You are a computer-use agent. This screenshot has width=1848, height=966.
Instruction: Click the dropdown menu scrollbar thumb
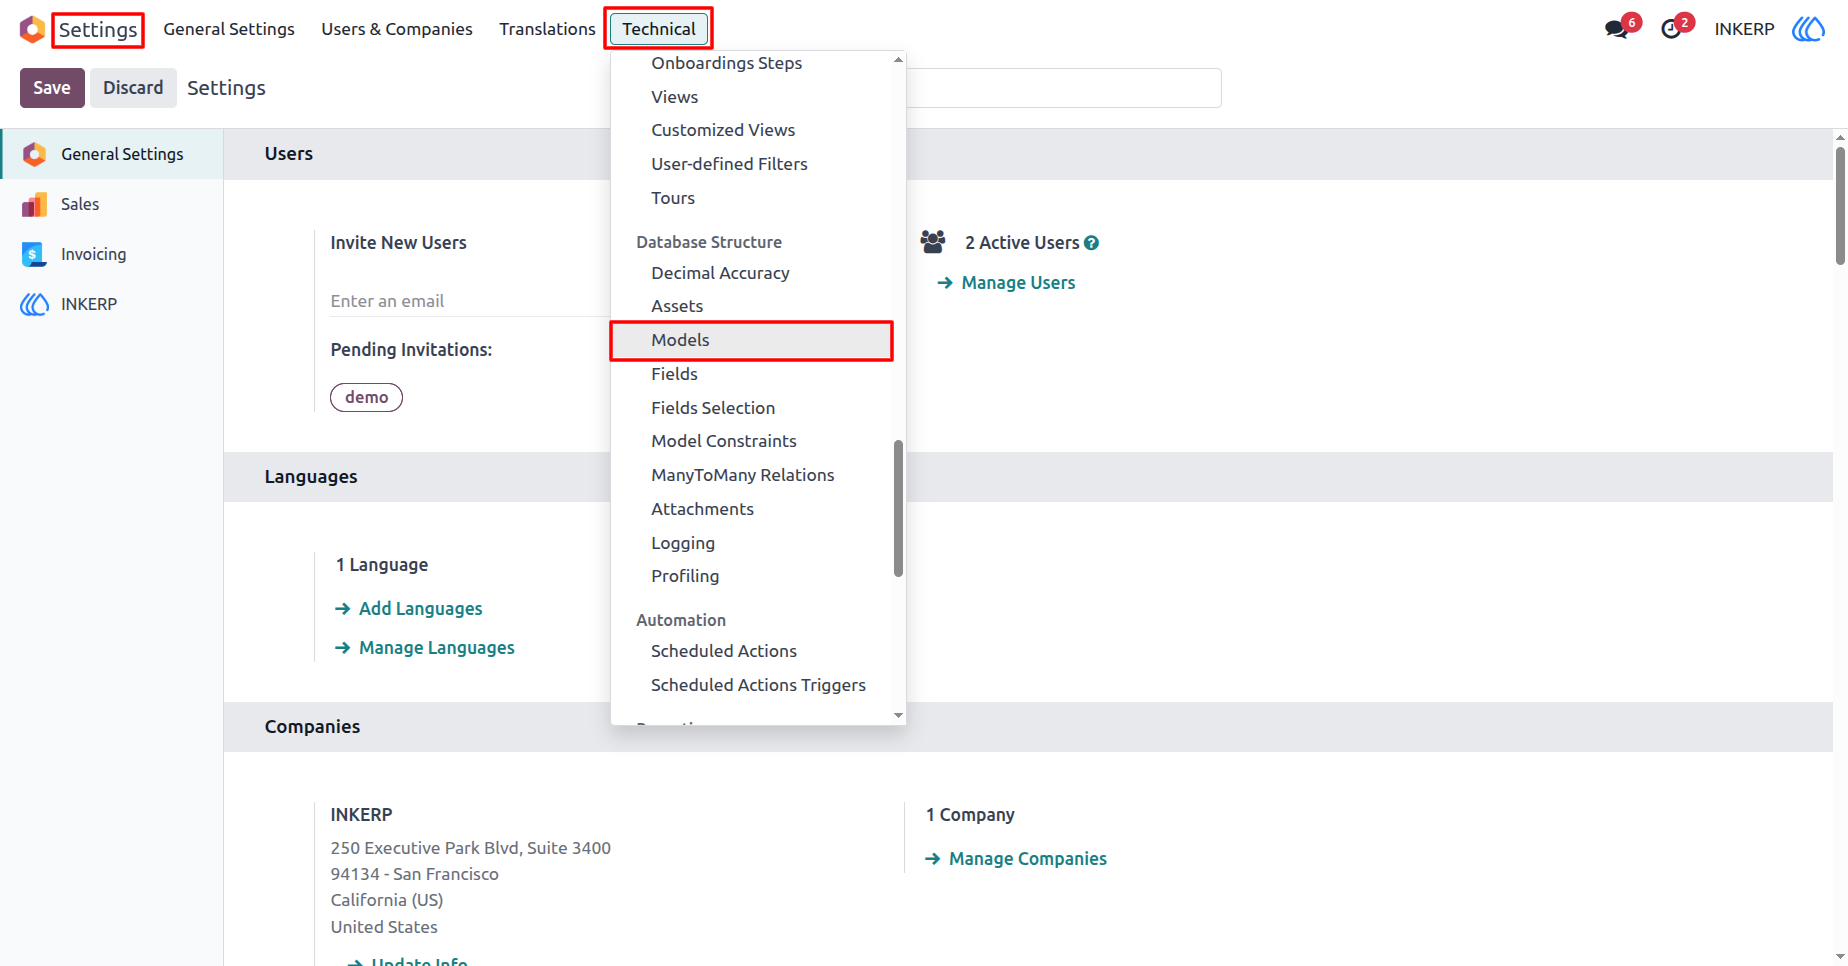898,508
